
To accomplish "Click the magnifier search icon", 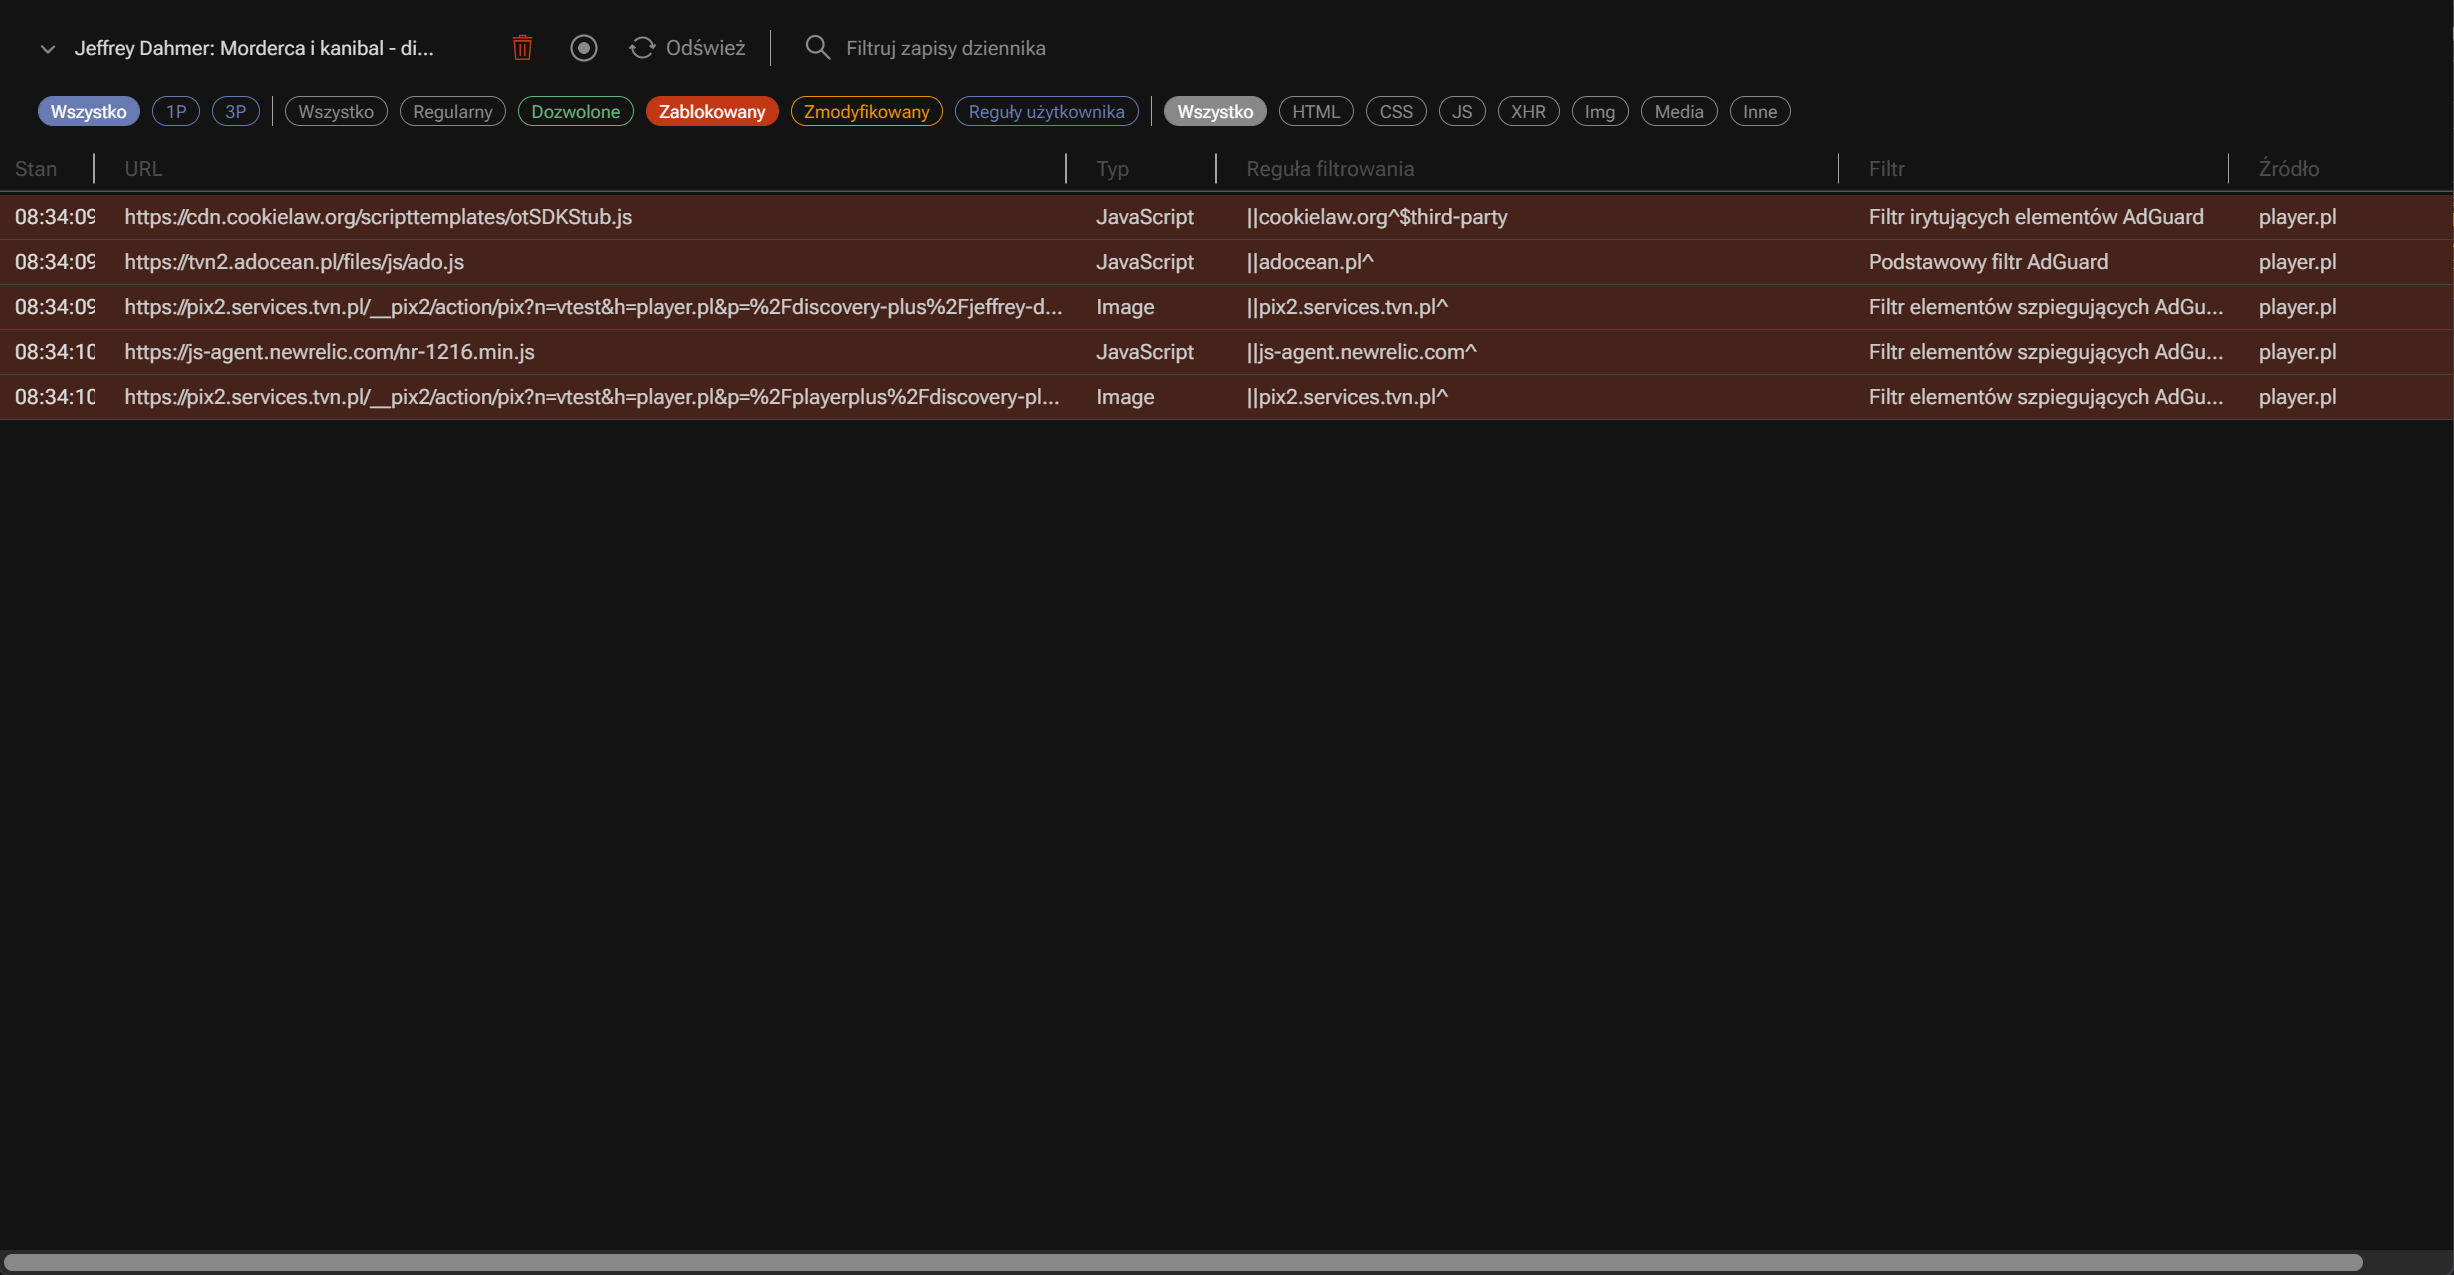I will point(817,47).
